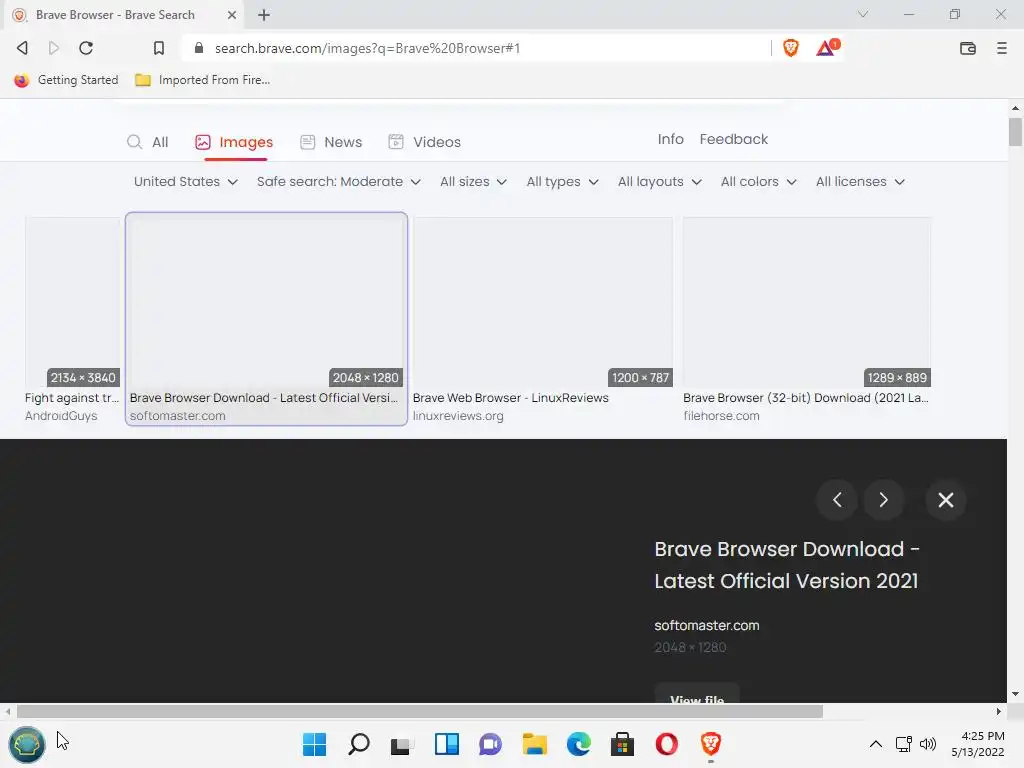The width and height of the screenshot is (1024, 768).
Task: Open File Explorer from taskbar
Action: pos(534,744)
